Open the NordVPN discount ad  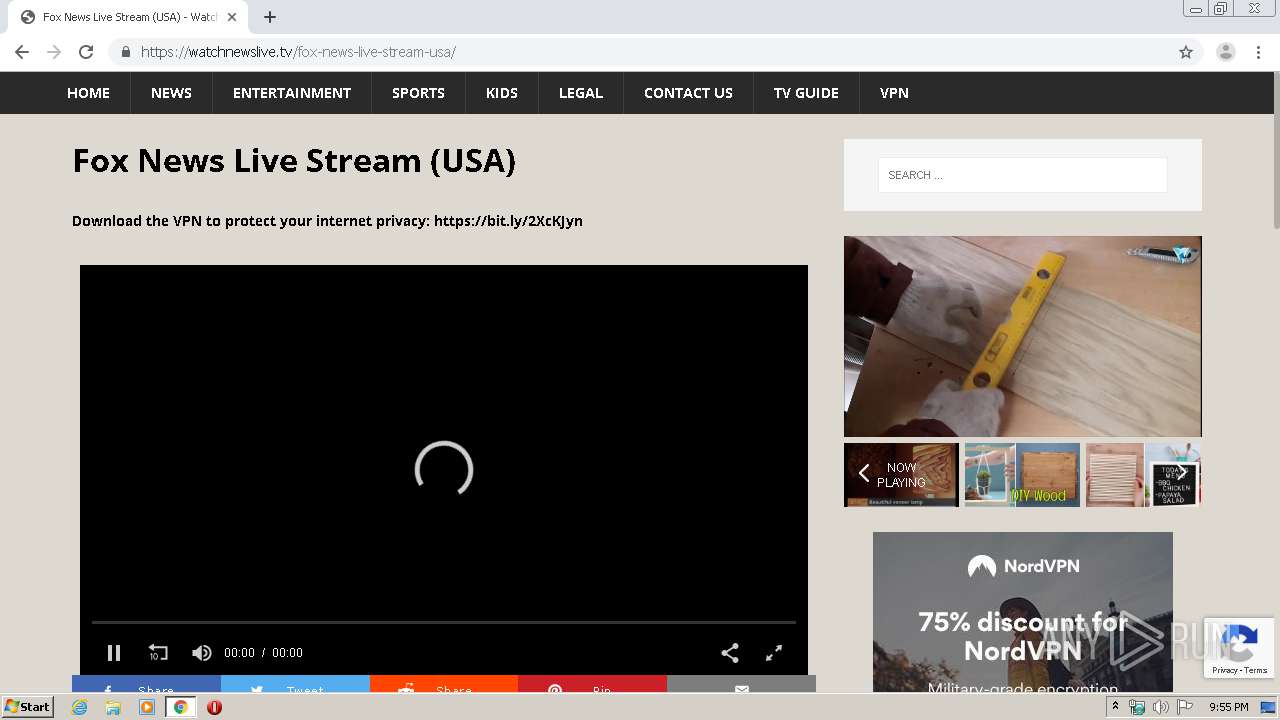coord(1022,612)
